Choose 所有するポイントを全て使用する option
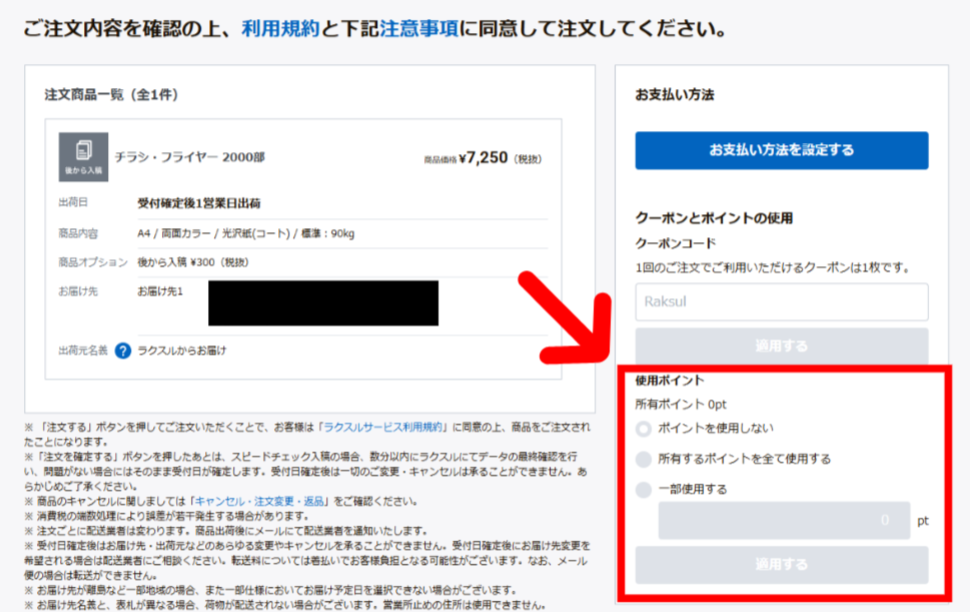Screen dimensions: 970x612 click(643, 459)
